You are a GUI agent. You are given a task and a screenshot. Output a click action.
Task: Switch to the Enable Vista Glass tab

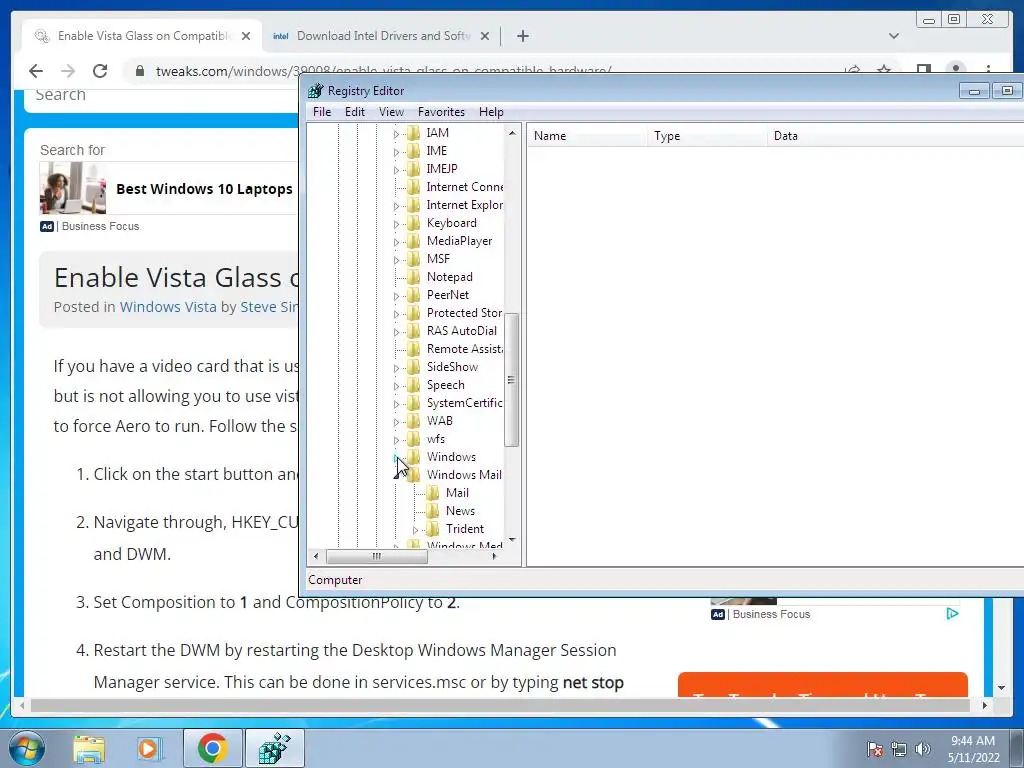click(144, 36)
